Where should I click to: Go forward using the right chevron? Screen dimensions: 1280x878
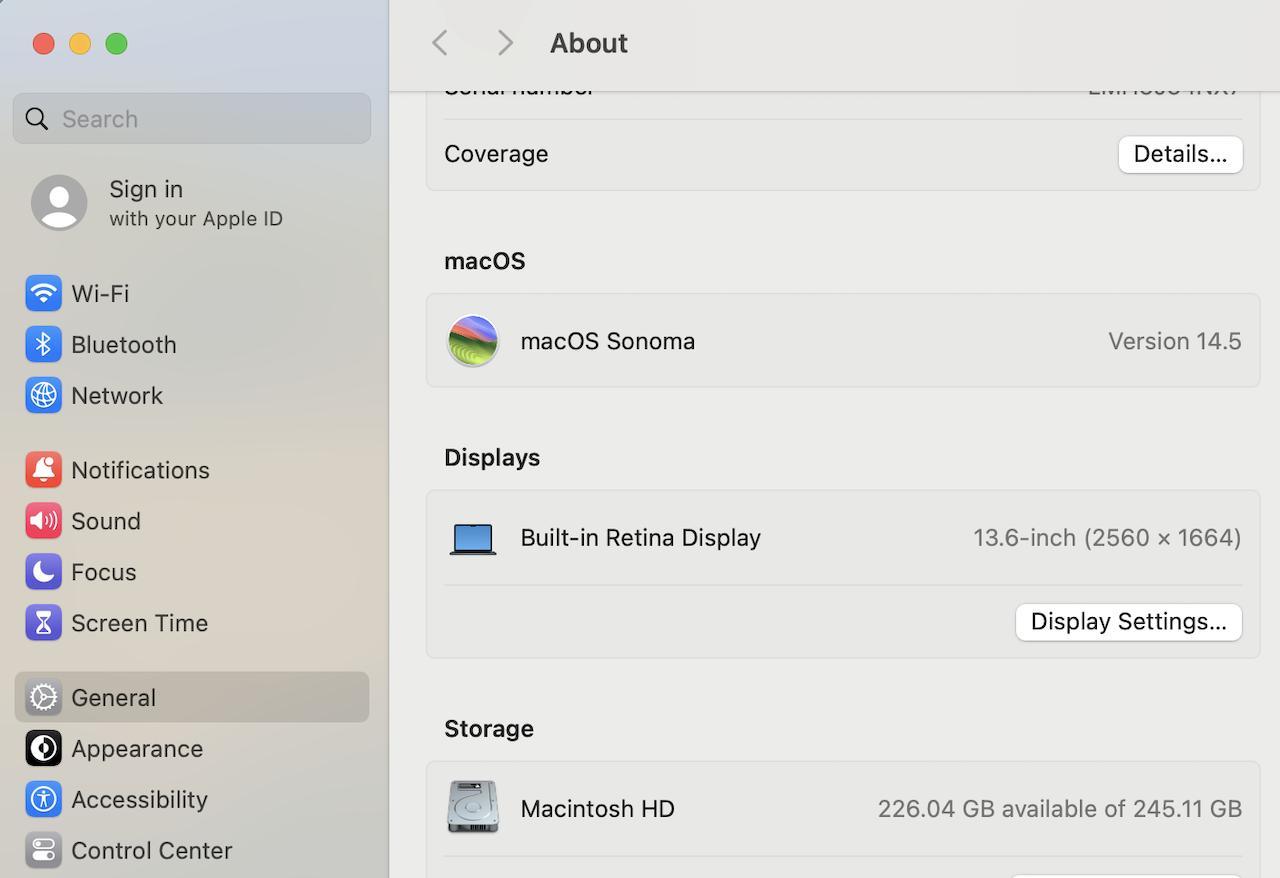pos(505,43)
